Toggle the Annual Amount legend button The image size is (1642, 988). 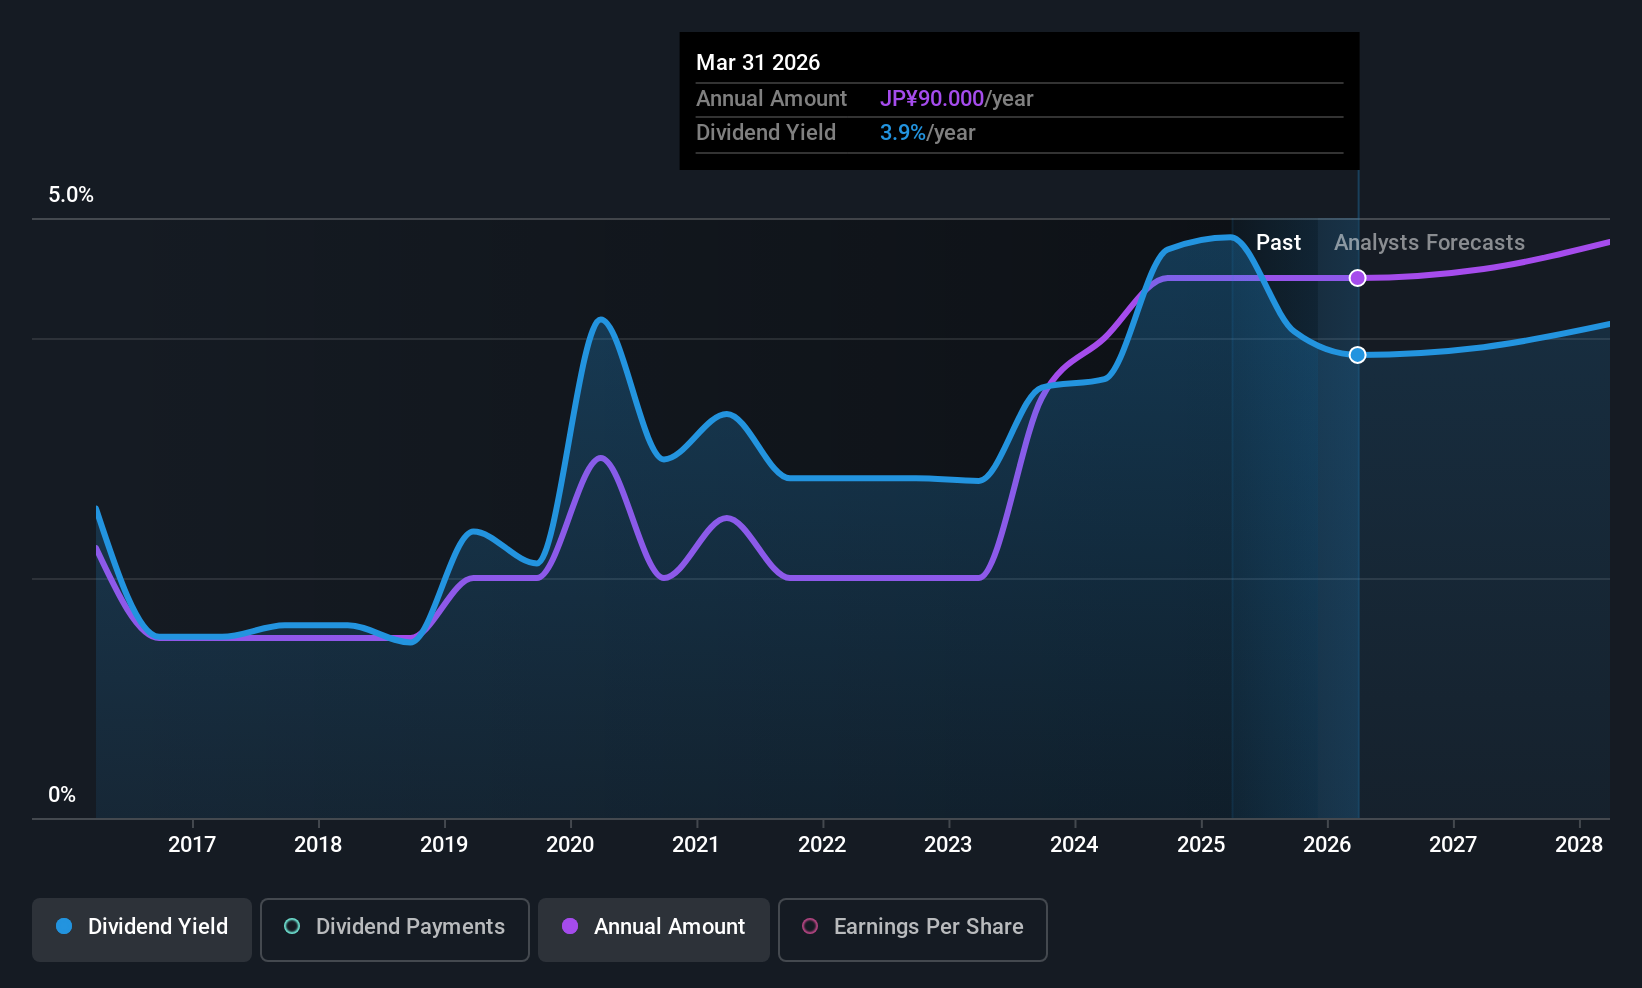pos(654,929)
